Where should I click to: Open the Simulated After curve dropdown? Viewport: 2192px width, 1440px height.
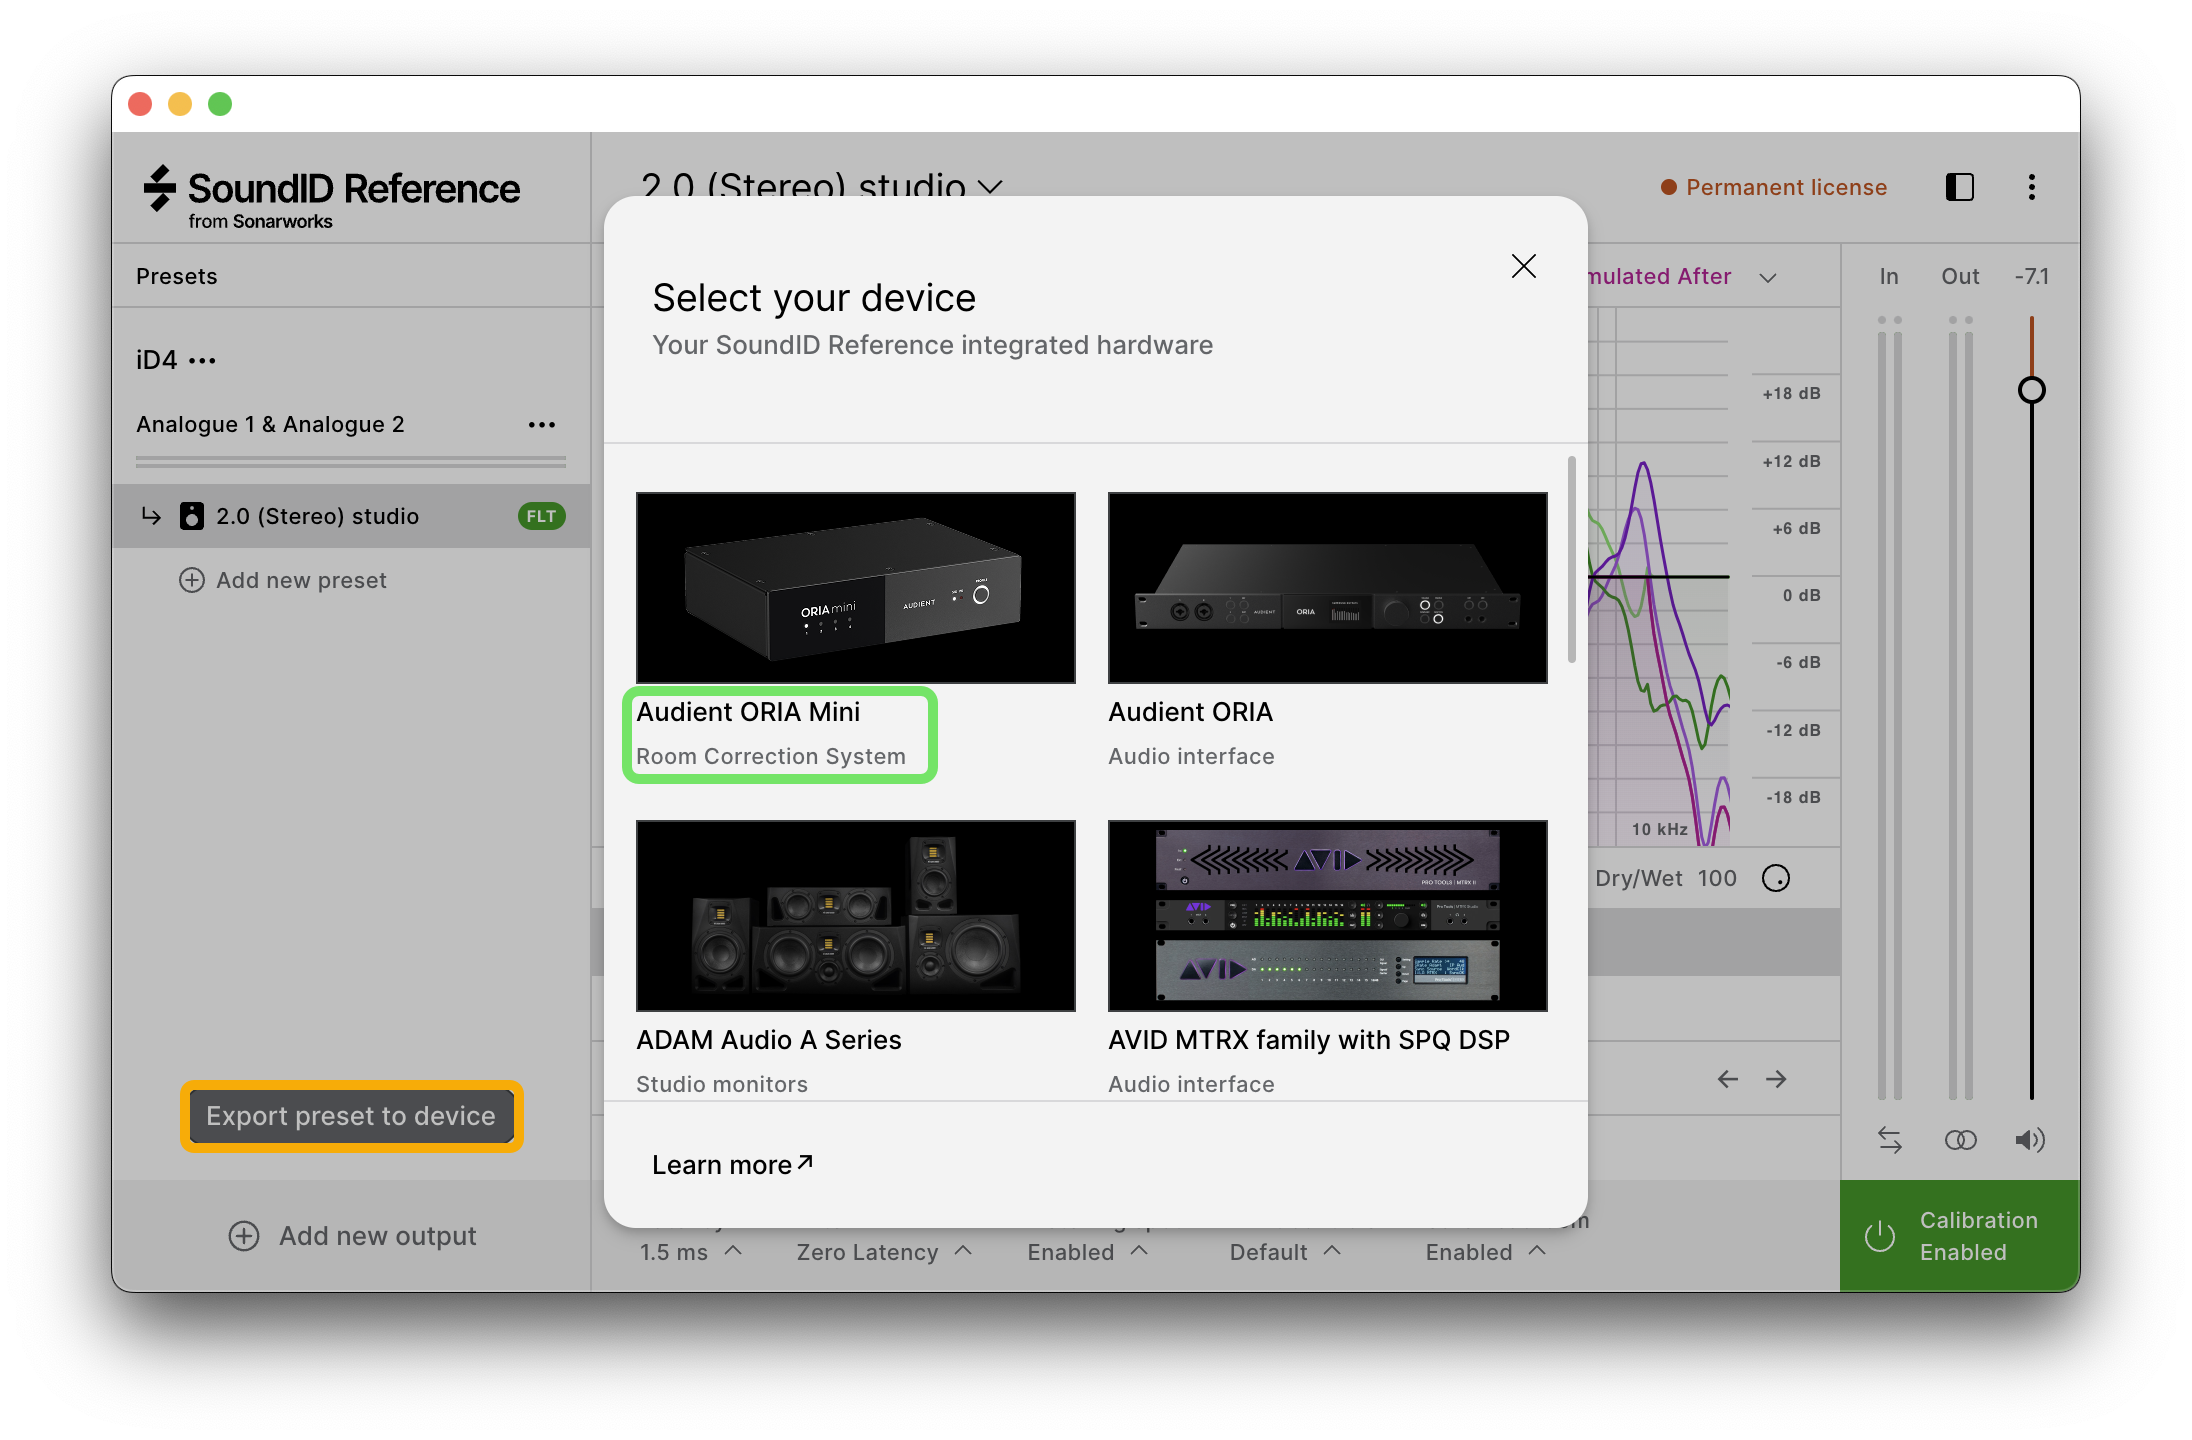(1768, 277)
